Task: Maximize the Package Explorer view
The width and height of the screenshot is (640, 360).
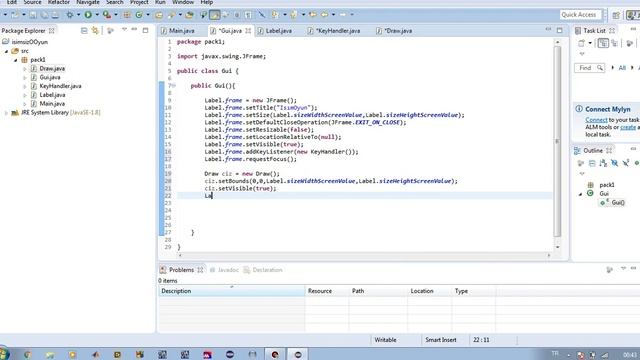Action: pos(145,30)
